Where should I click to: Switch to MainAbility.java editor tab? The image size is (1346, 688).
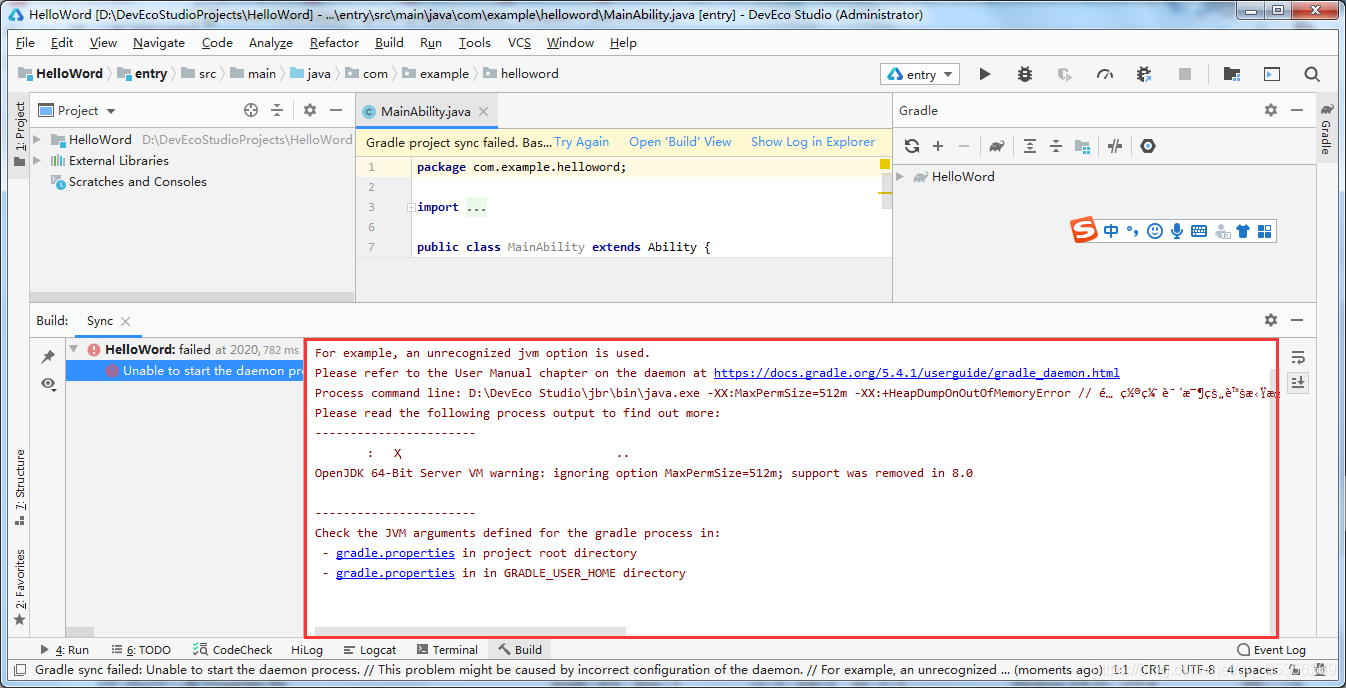click(x=425, y=112)
